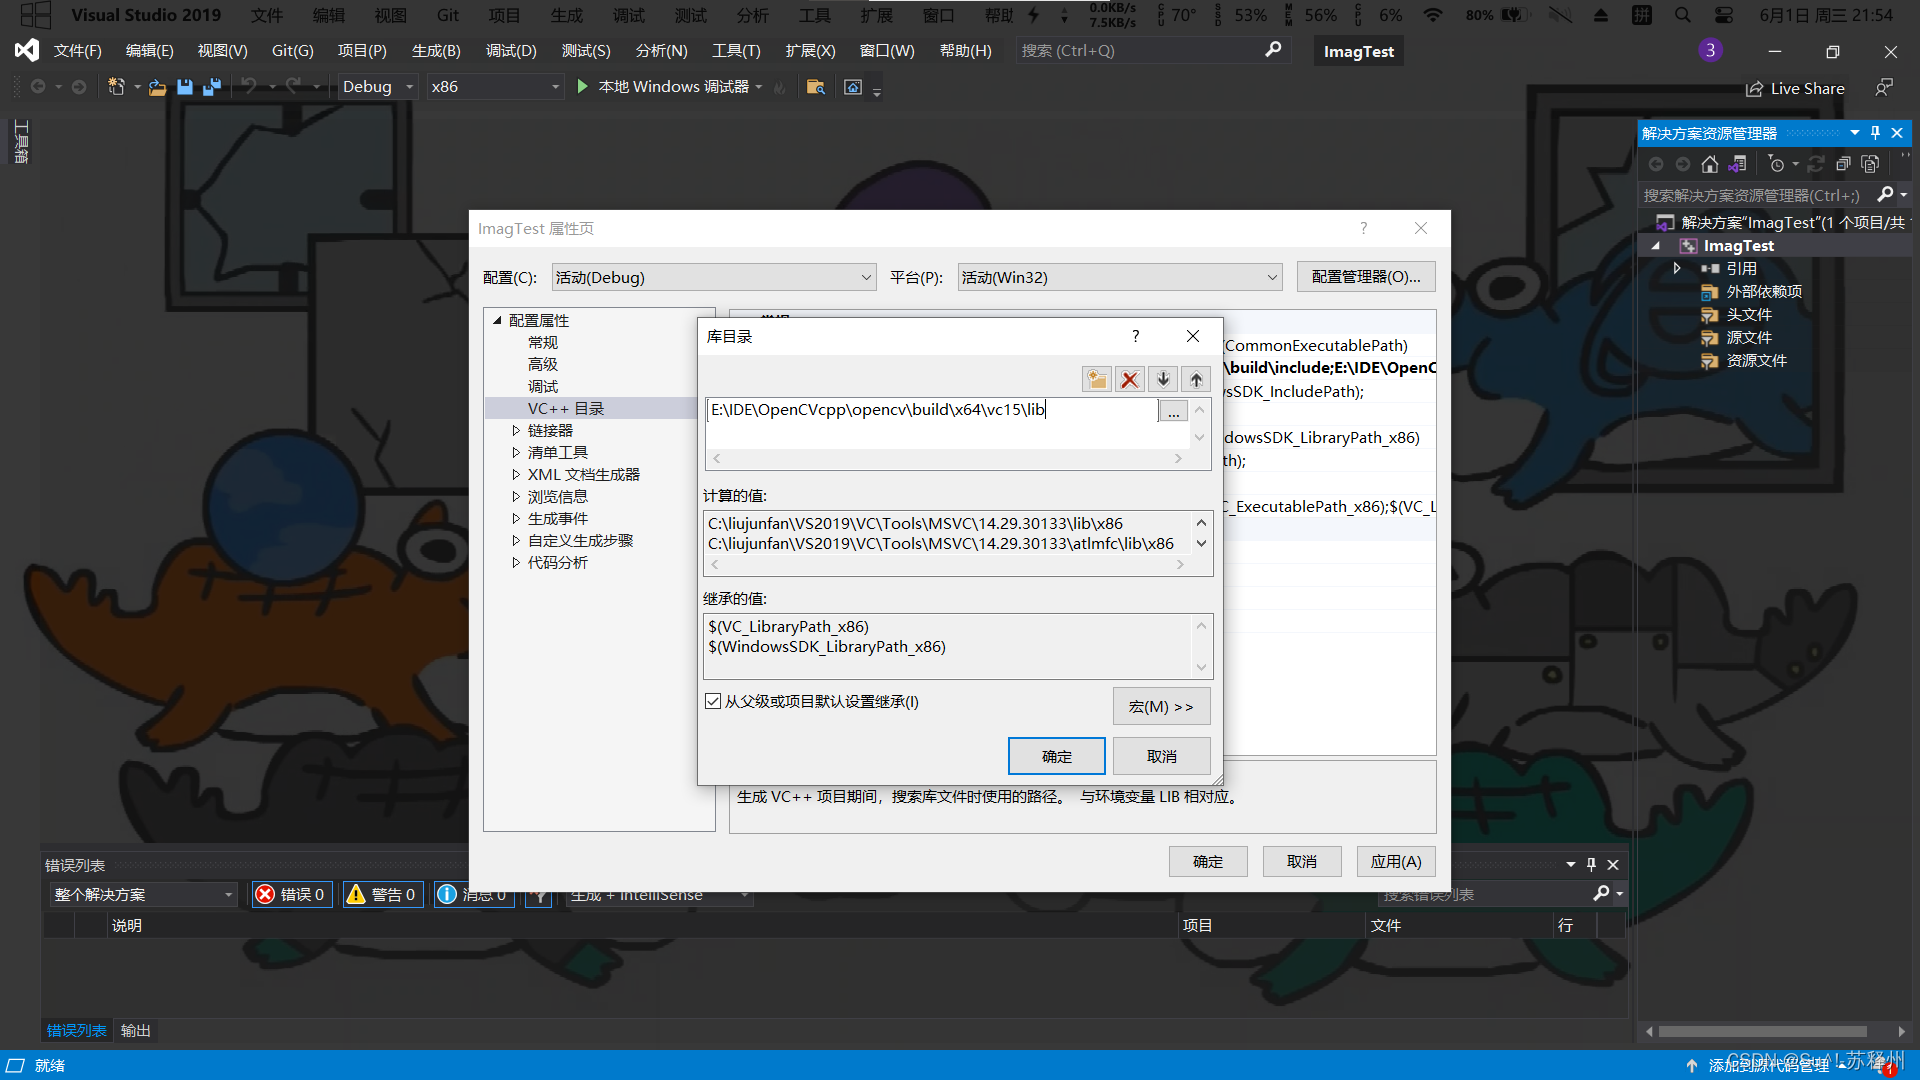Expand the 浏览信息 tree node
Viewport: 1920px width, 1080px height.
coord(516,496)
